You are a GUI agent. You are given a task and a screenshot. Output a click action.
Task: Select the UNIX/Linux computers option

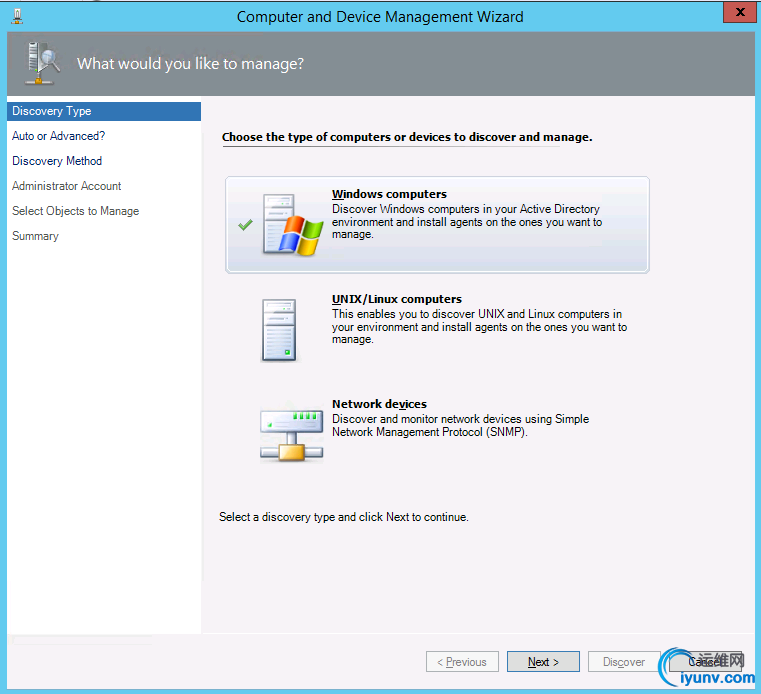437,330
